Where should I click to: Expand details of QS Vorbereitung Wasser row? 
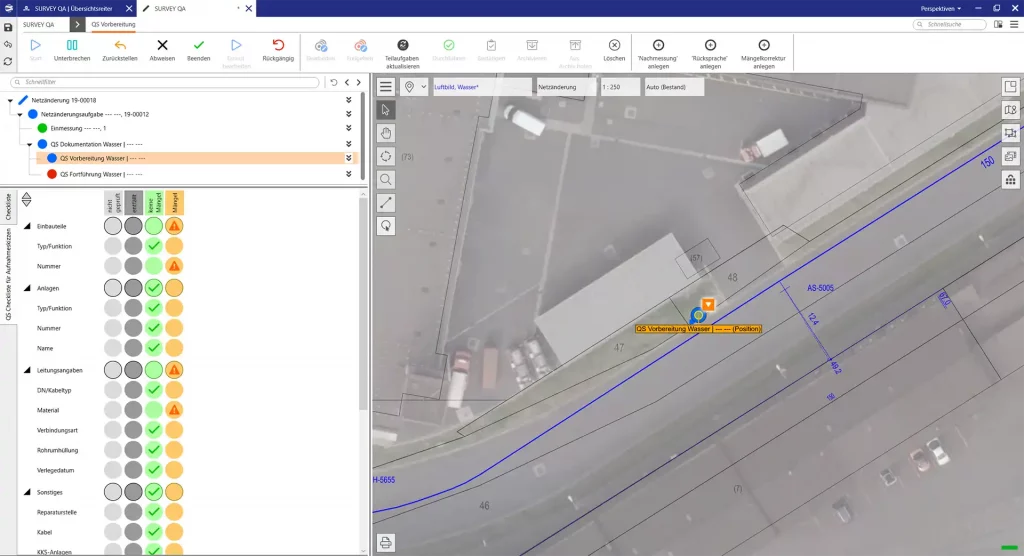[349, 158]
